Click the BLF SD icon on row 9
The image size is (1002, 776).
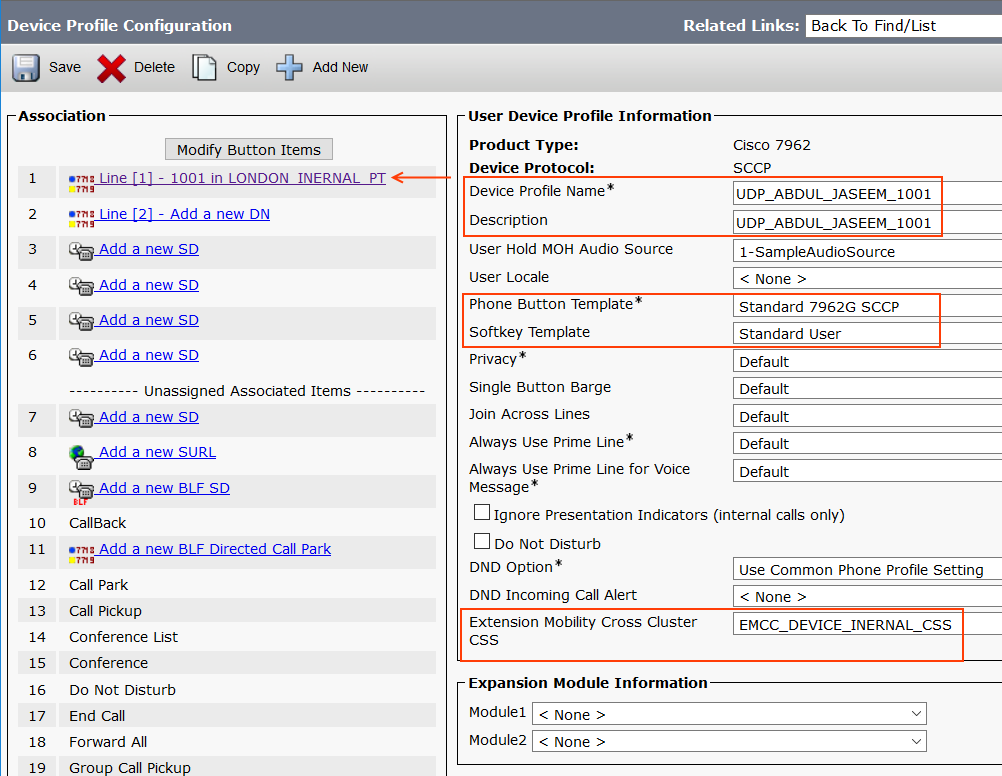81,489
